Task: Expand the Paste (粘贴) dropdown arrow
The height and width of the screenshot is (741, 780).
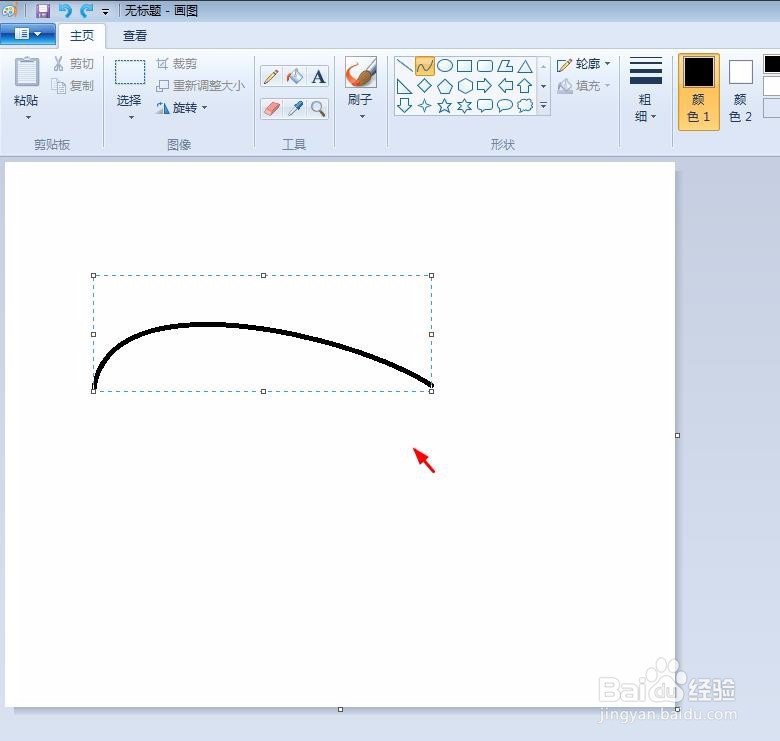Action: (x=28, y=118)
